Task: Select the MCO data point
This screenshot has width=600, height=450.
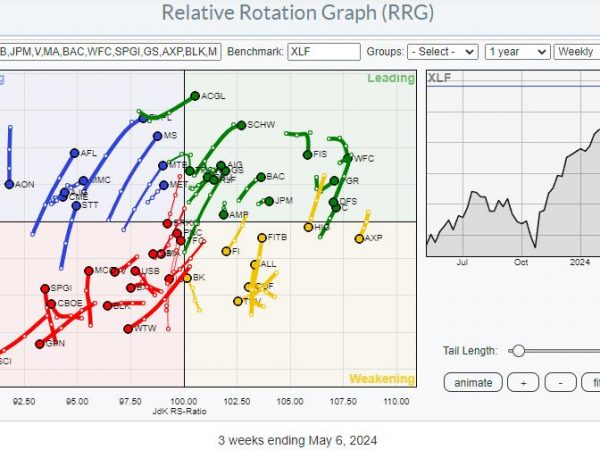Action: pyautogui.click(x=89, y=271)
